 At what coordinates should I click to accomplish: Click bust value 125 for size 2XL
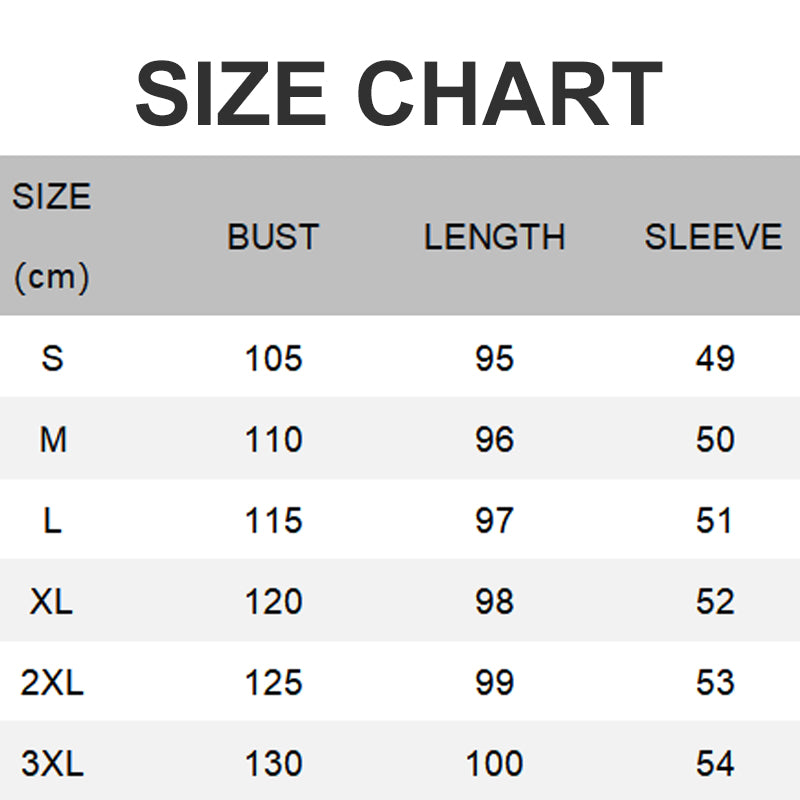point(273,682)
